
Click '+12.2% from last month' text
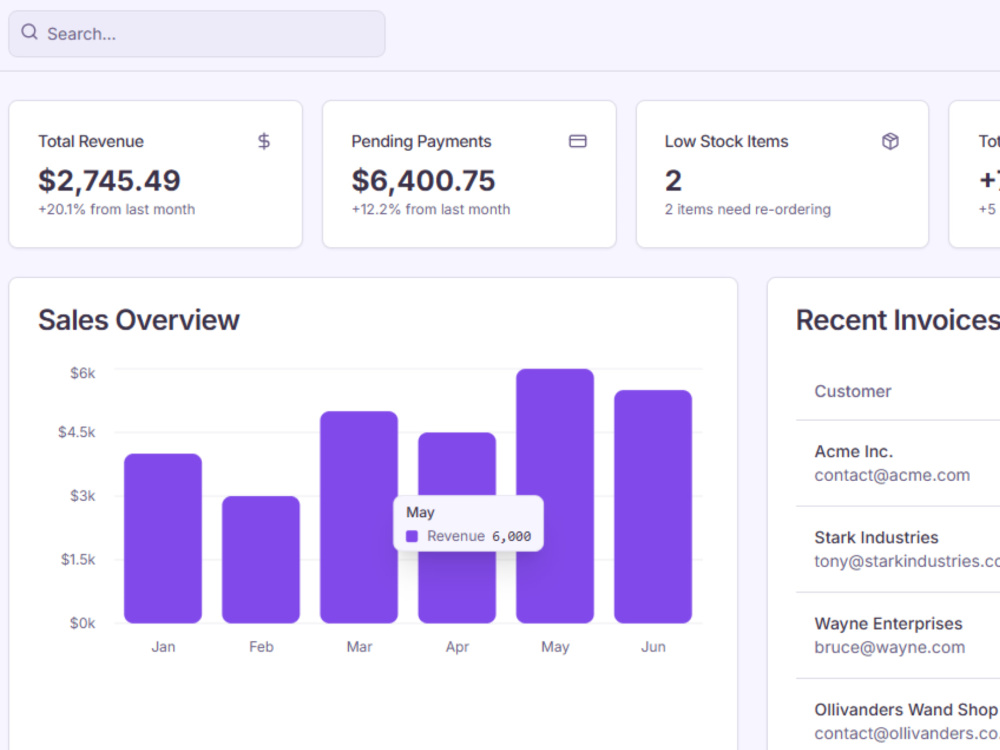coord(431,209)
